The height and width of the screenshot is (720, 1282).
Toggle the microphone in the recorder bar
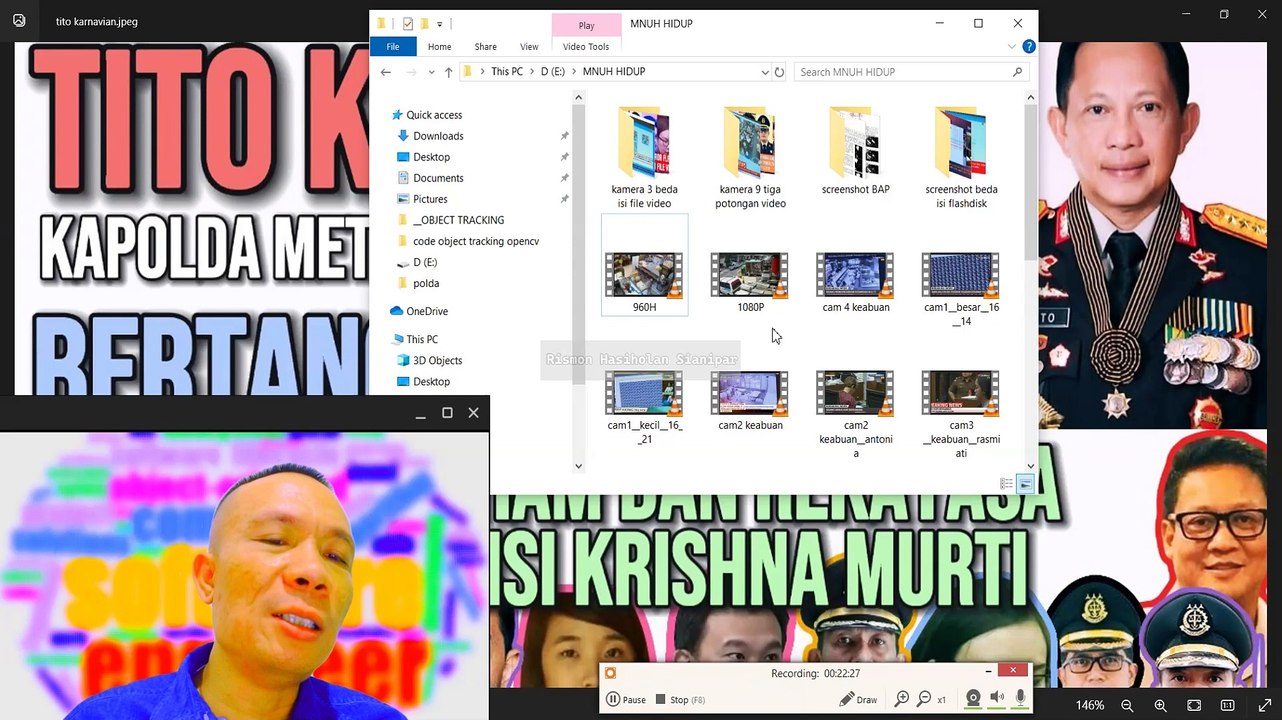click(x=1020, y=698)
